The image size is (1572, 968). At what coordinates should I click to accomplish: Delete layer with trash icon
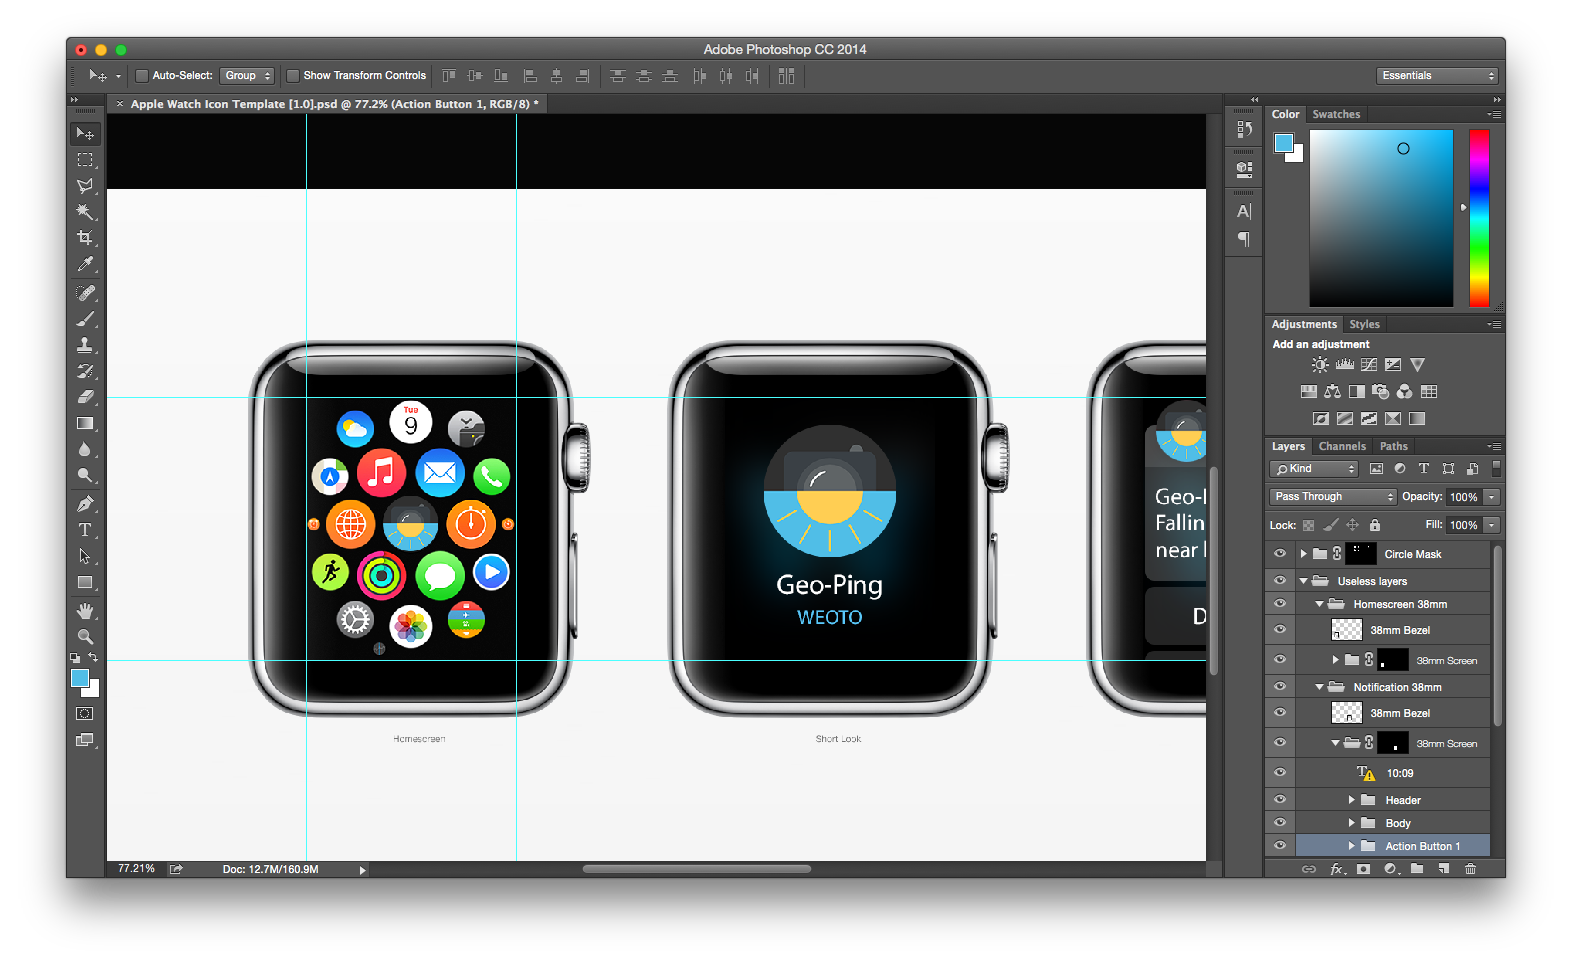(x=1470, y=869)
